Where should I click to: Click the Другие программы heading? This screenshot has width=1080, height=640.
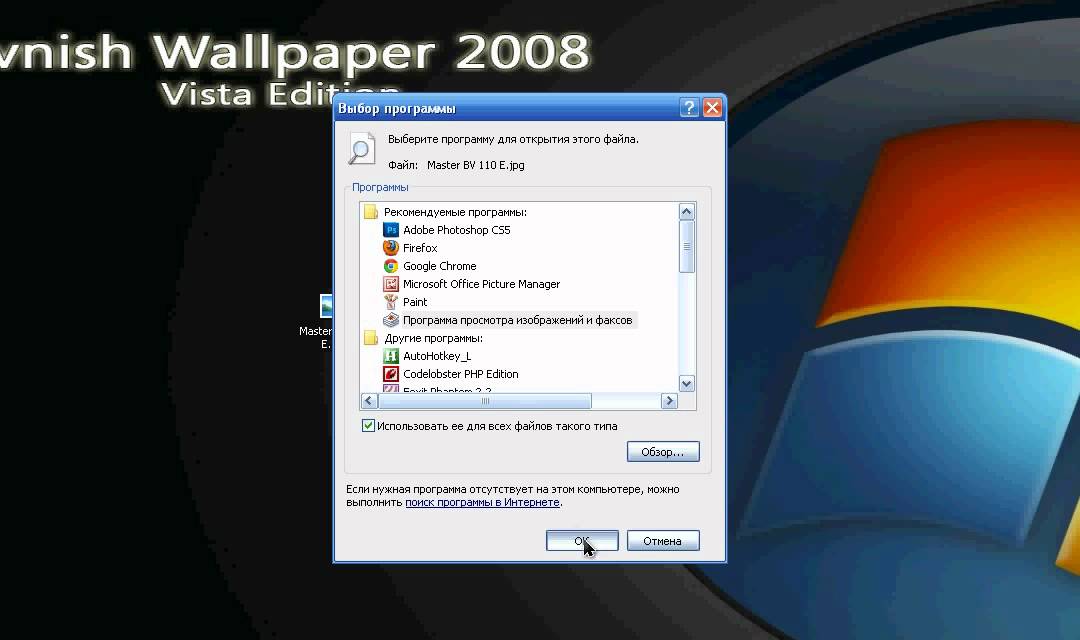click(x=433, y=338)
